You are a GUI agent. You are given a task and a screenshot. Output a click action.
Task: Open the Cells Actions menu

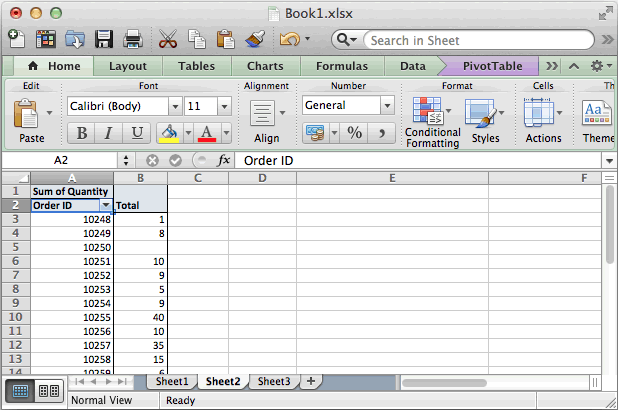(543, 120)
